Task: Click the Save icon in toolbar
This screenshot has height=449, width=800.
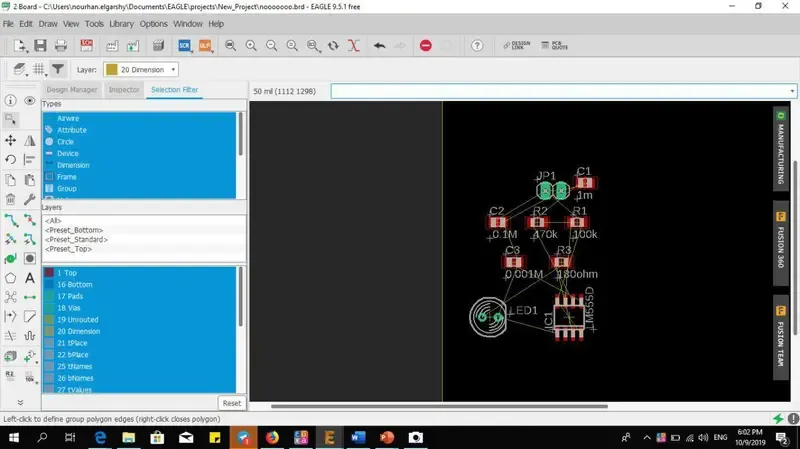Action: (40, 46)
